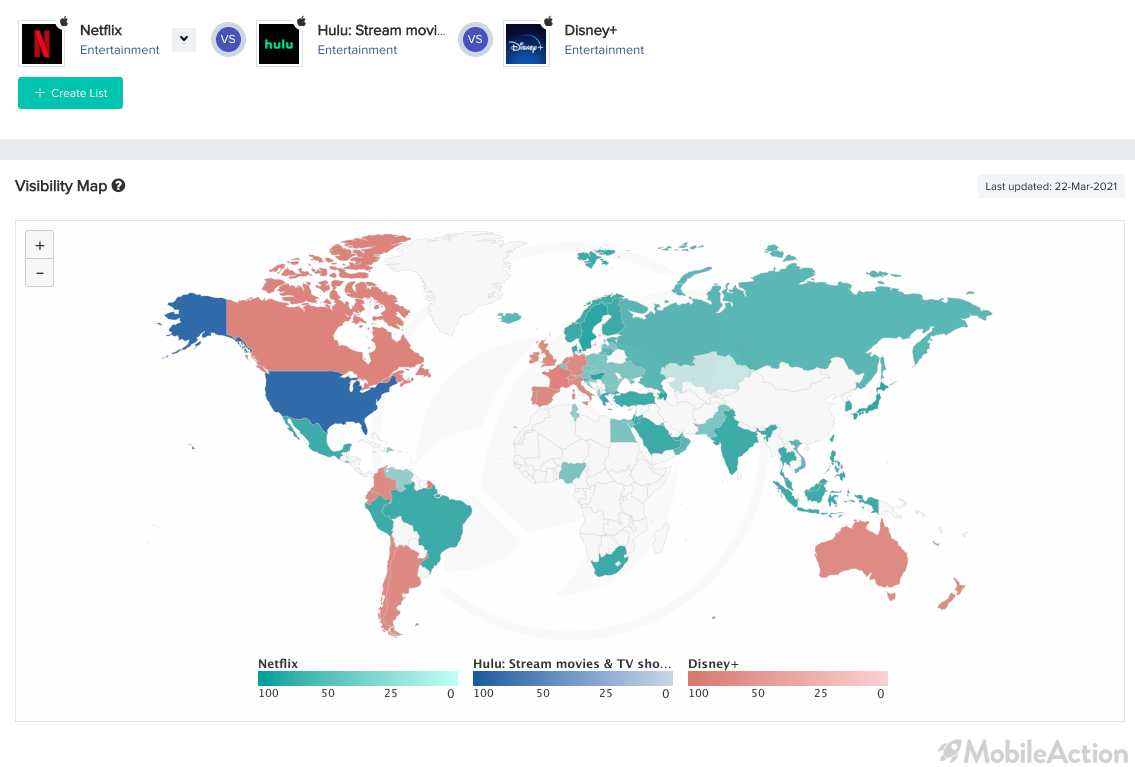Click the Disney+ app icon
This screenshot has width=1135, height=767.
point(526,43)
